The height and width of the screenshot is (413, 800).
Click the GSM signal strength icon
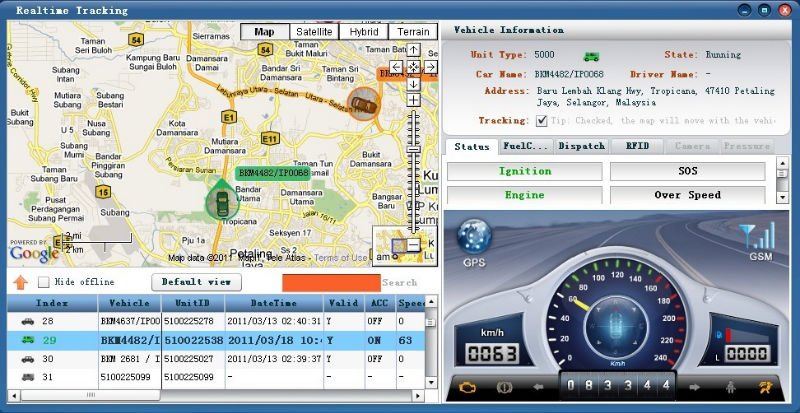click(x=758, y=236)
